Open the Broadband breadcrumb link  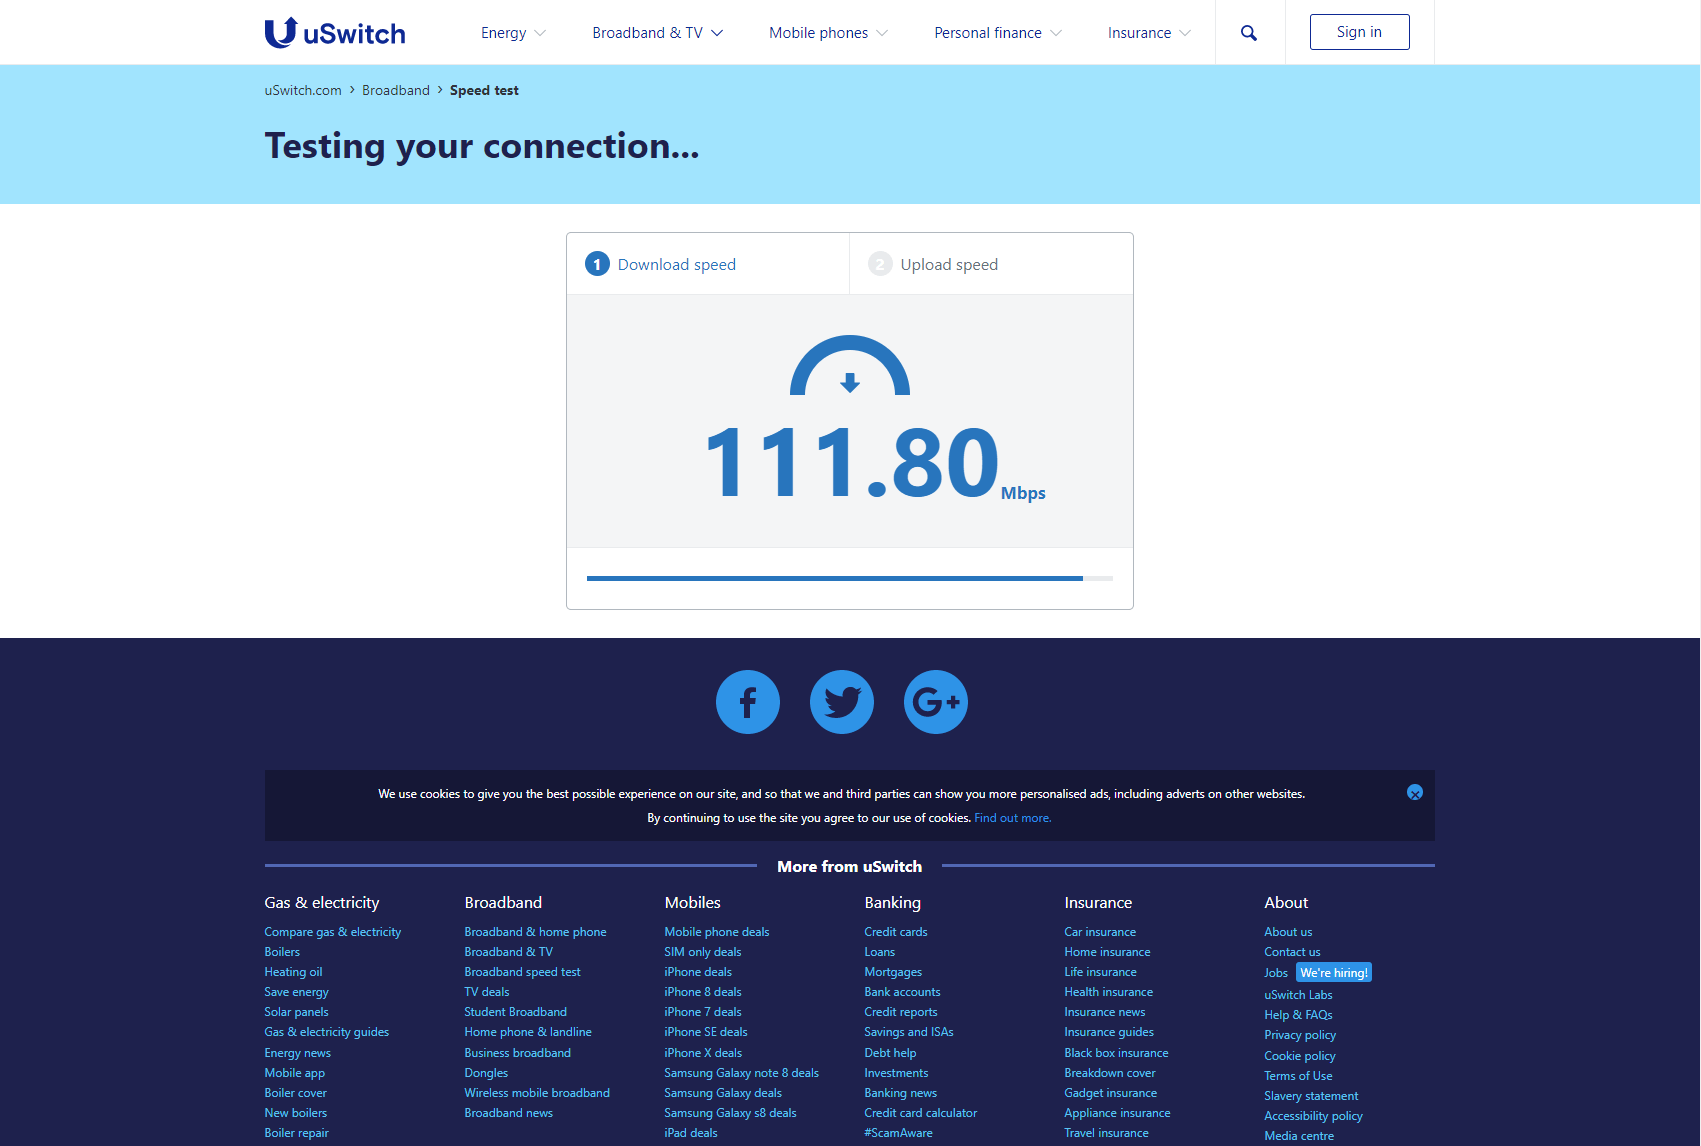tap(396, 90)
